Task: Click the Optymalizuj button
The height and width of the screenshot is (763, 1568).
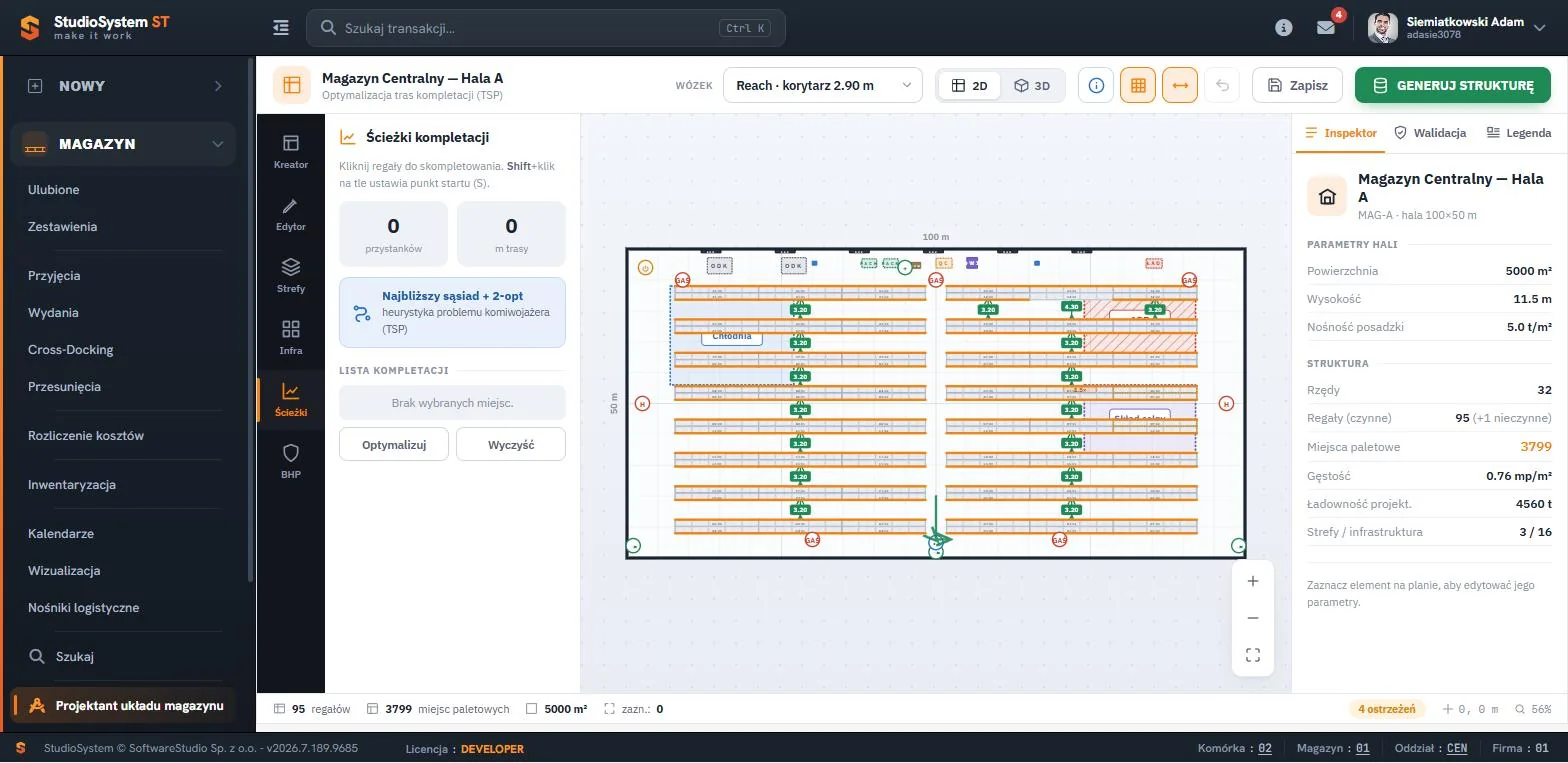Action: coord(394,444)
